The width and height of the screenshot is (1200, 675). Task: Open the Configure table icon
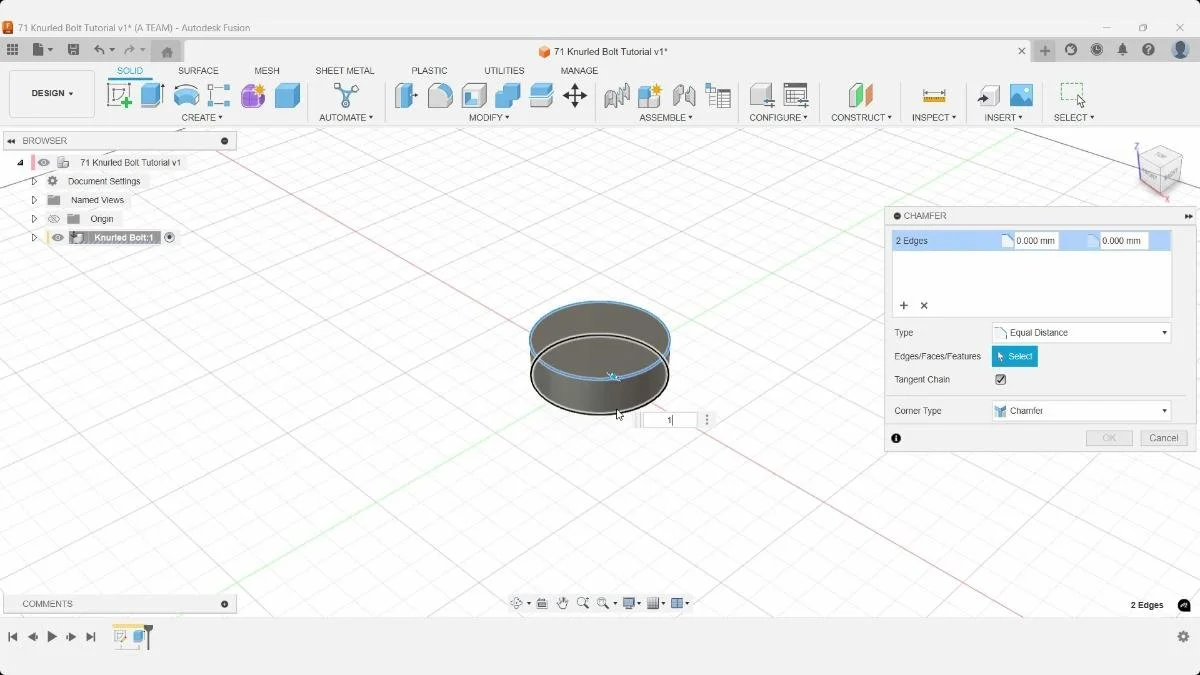point(796,95)
